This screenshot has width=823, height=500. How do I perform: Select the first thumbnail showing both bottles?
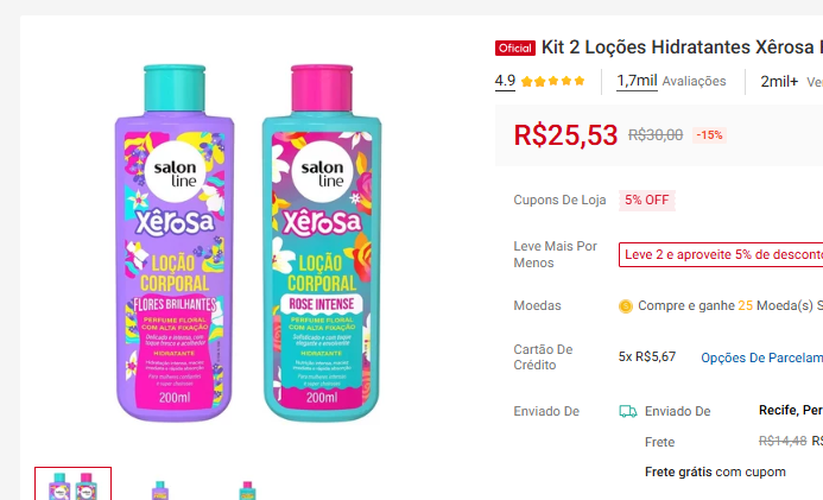73,484
